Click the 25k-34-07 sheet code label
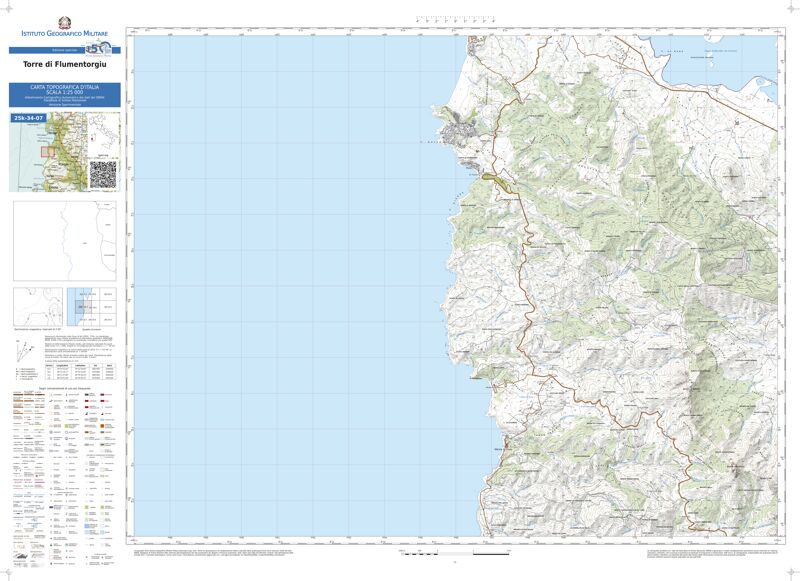Image resolution: width=800 pixels, height=581 pixels. (29, 118)
